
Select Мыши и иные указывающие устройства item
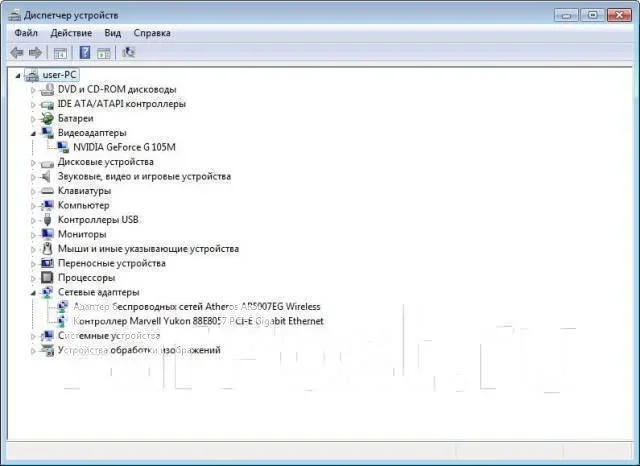148,249
